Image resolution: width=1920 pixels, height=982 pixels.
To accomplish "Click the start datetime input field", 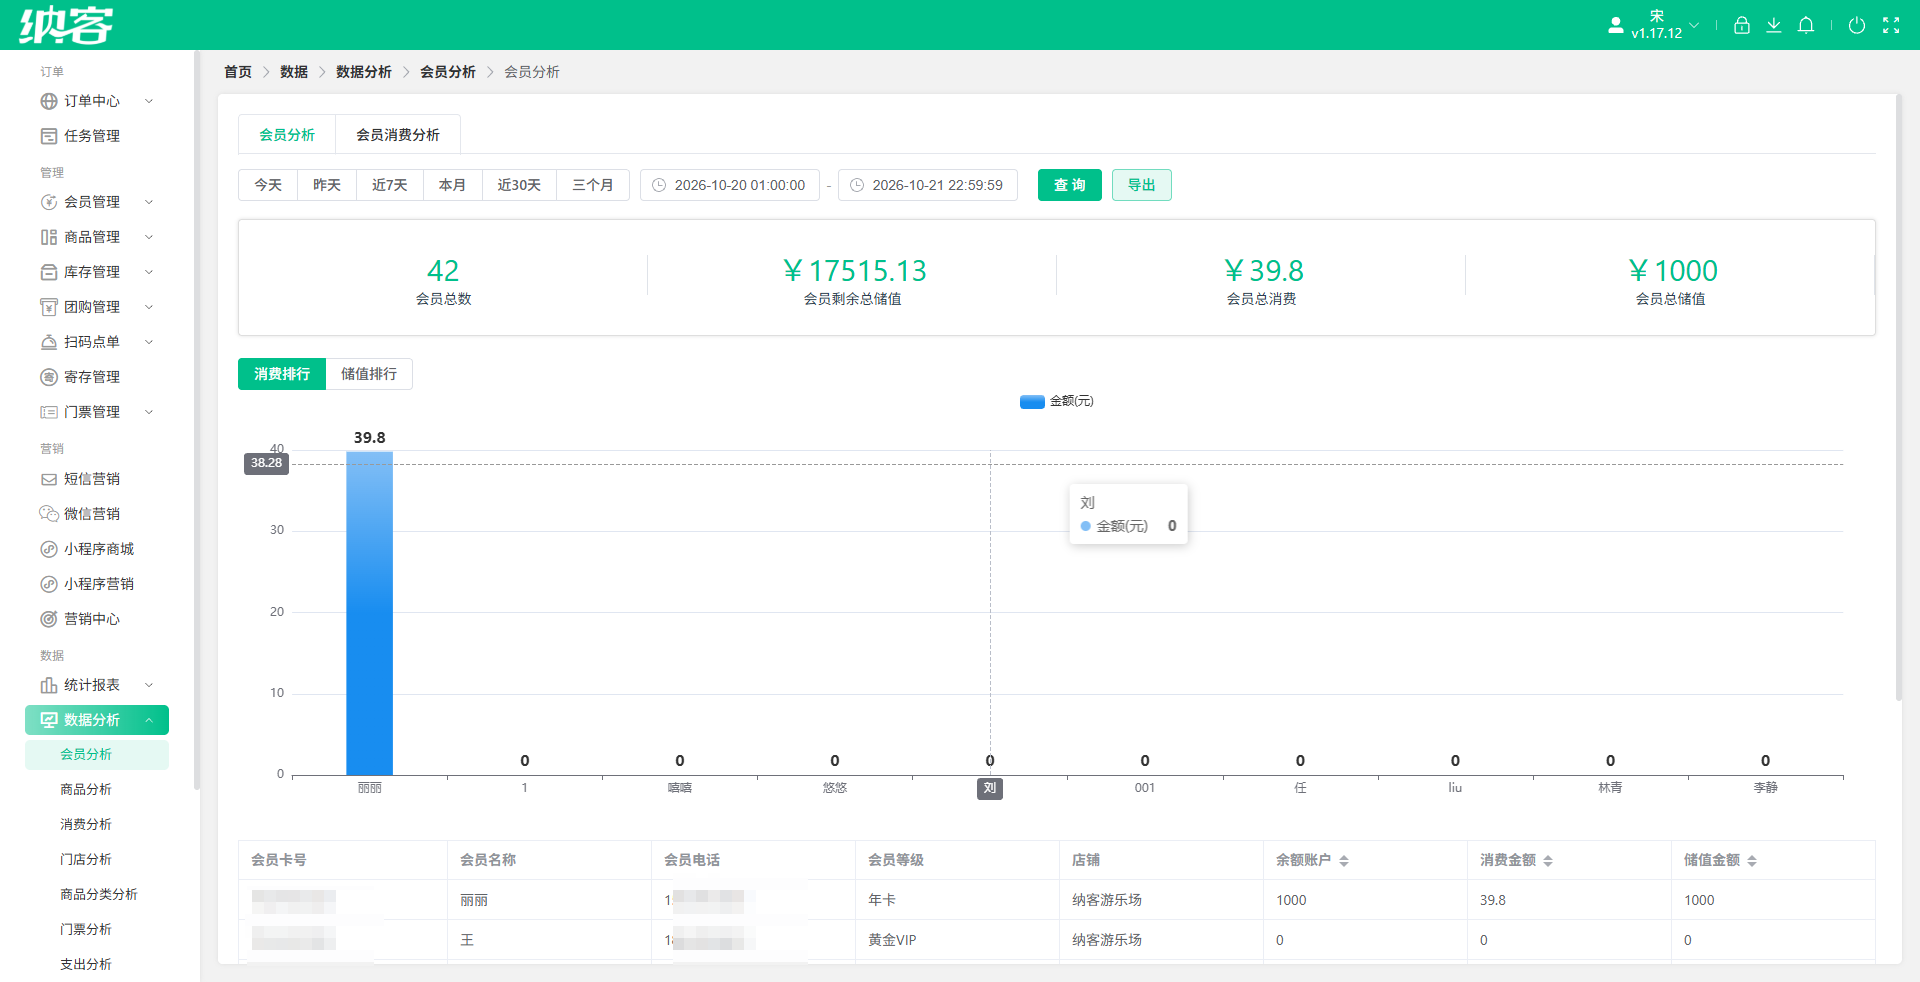I will pos(730,185).
